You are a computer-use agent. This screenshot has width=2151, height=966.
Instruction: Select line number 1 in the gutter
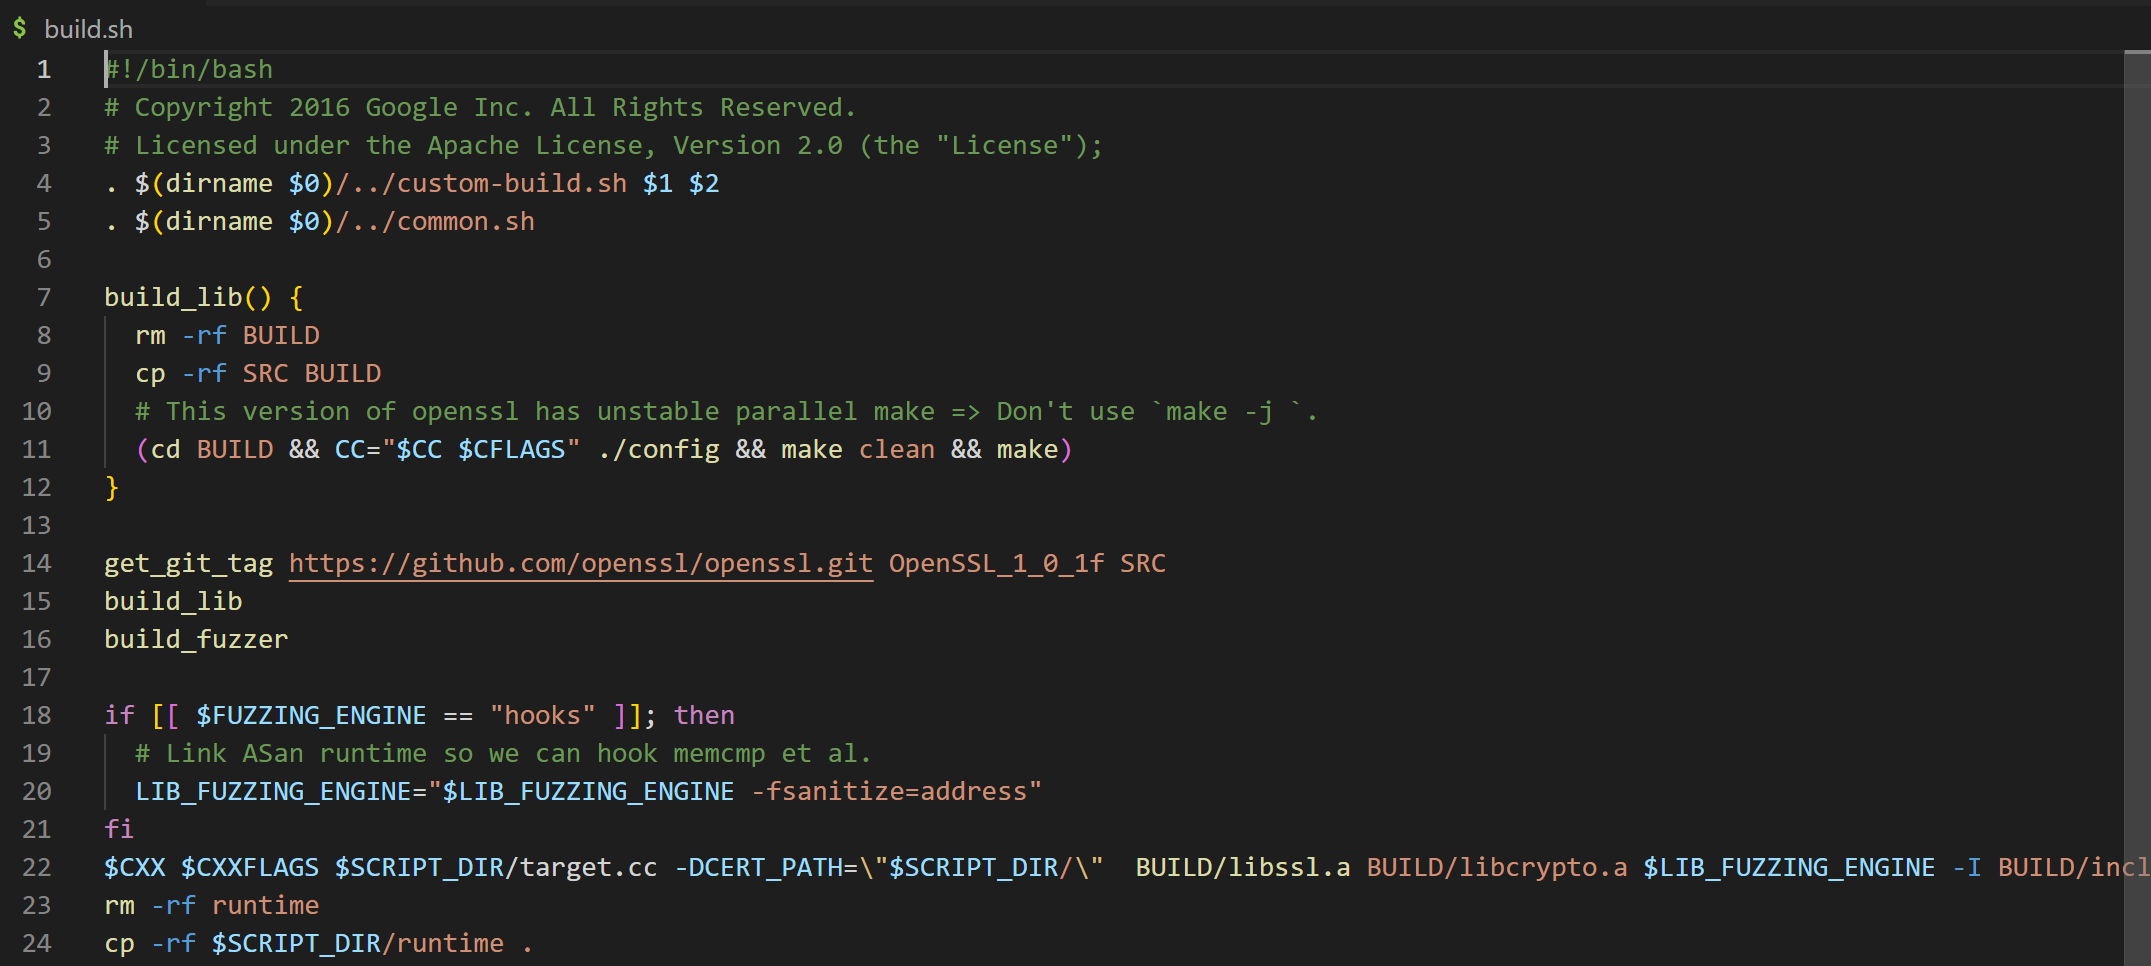pos(43,70)
